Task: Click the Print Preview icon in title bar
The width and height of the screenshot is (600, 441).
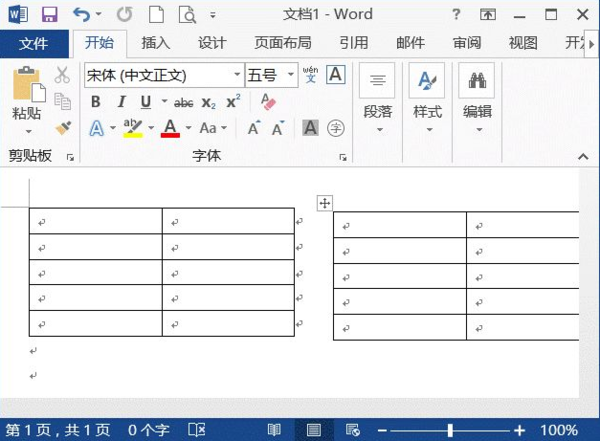Action: [188, 15]
